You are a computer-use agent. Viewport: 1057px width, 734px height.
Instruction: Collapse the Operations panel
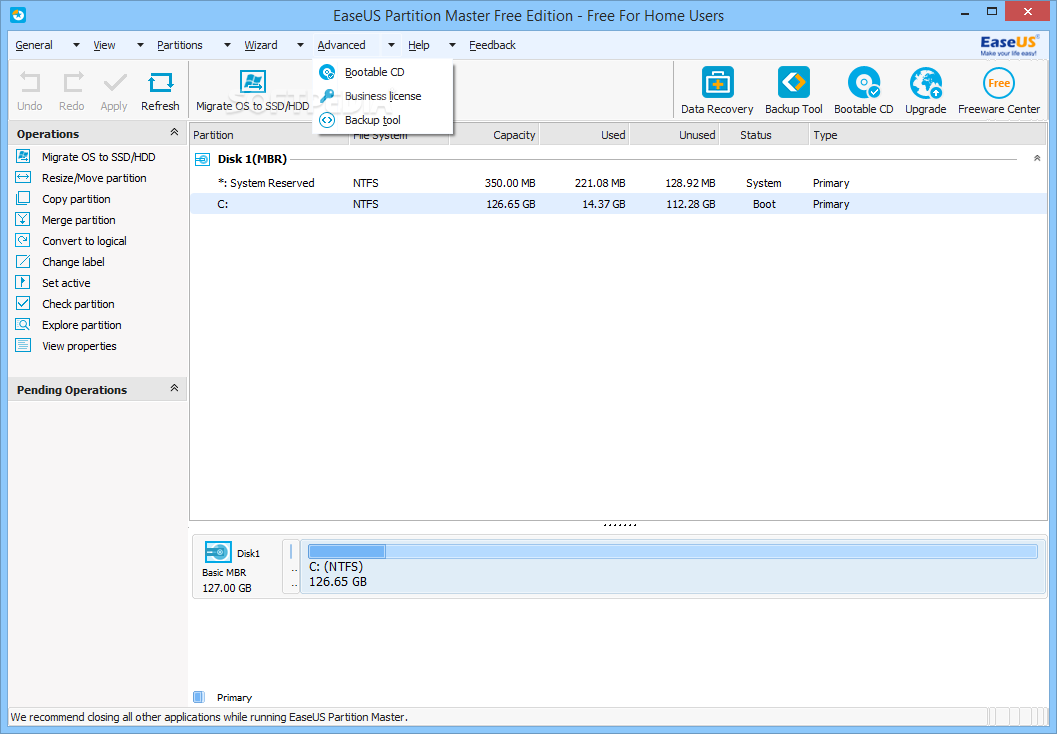(x=174, y=133)
